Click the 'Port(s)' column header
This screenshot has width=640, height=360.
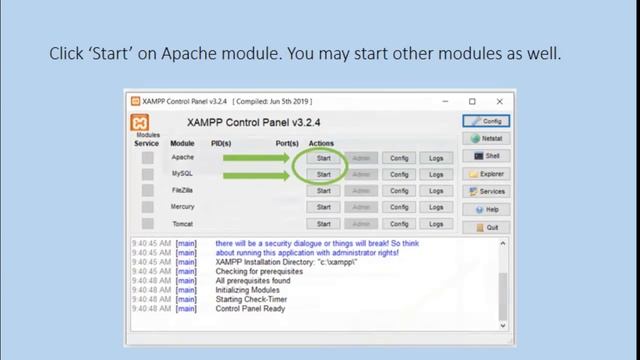coord(287,143)
